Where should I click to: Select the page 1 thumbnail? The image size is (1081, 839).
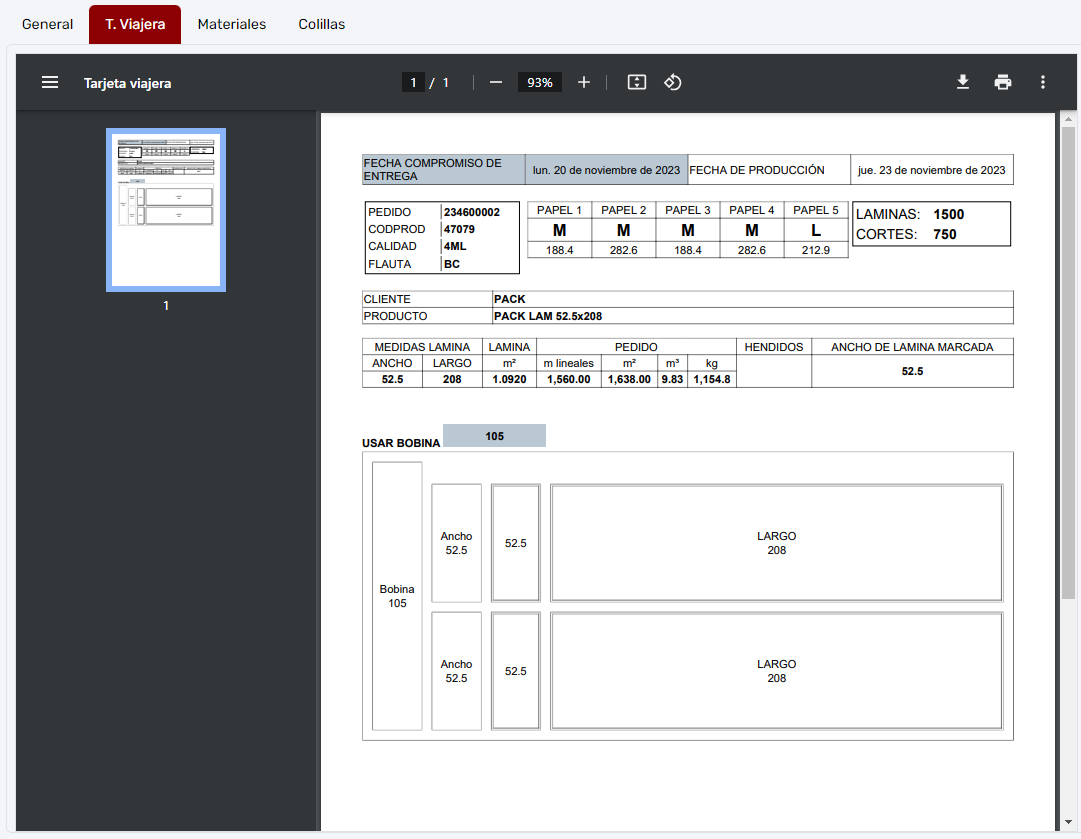pyautogui.click(x=166, y=210)
